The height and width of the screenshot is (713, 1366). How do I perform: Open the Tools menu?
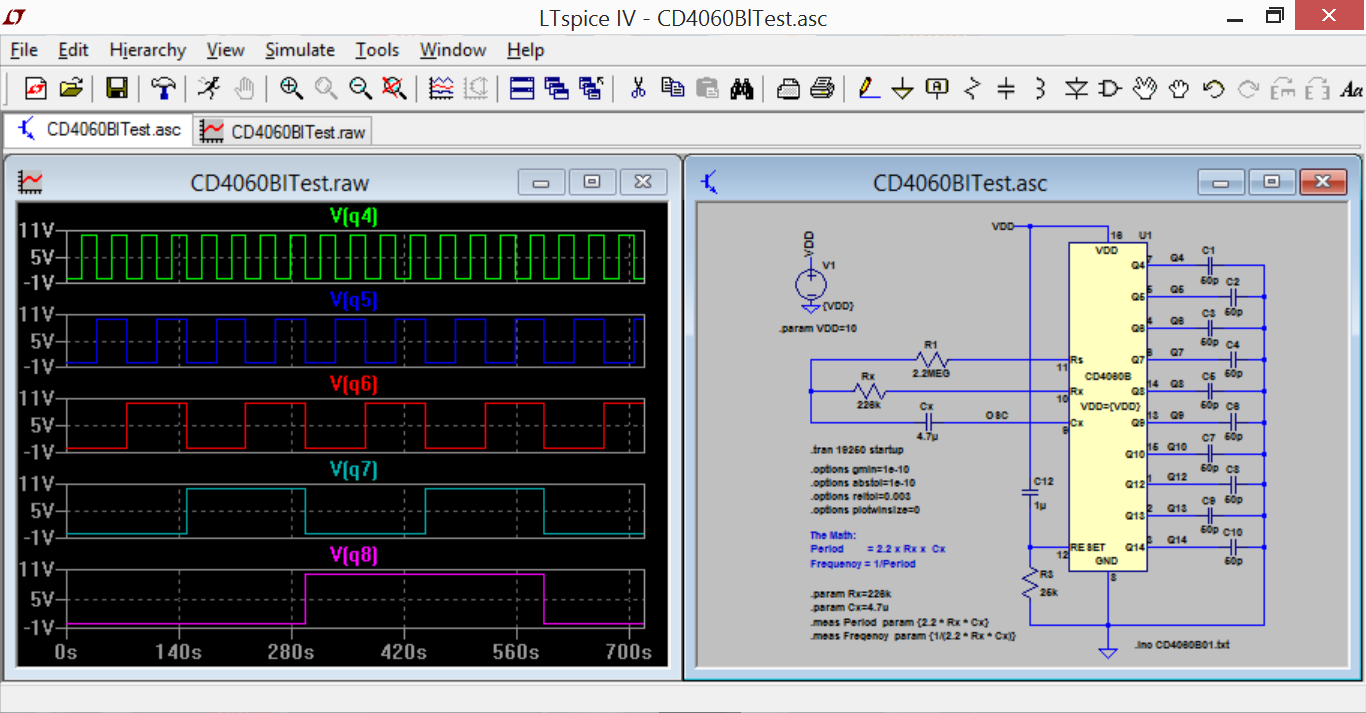377,50
